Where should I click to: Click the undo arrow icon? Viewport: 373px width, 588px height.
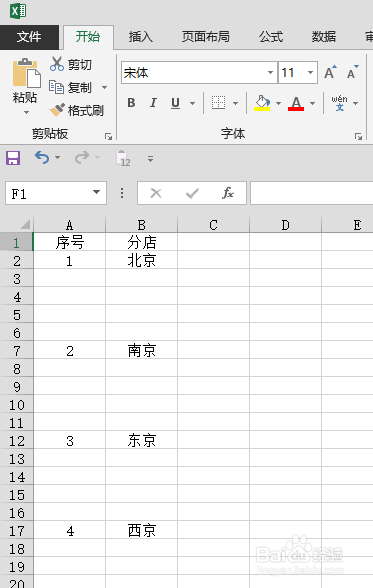[x=42, y=158]
